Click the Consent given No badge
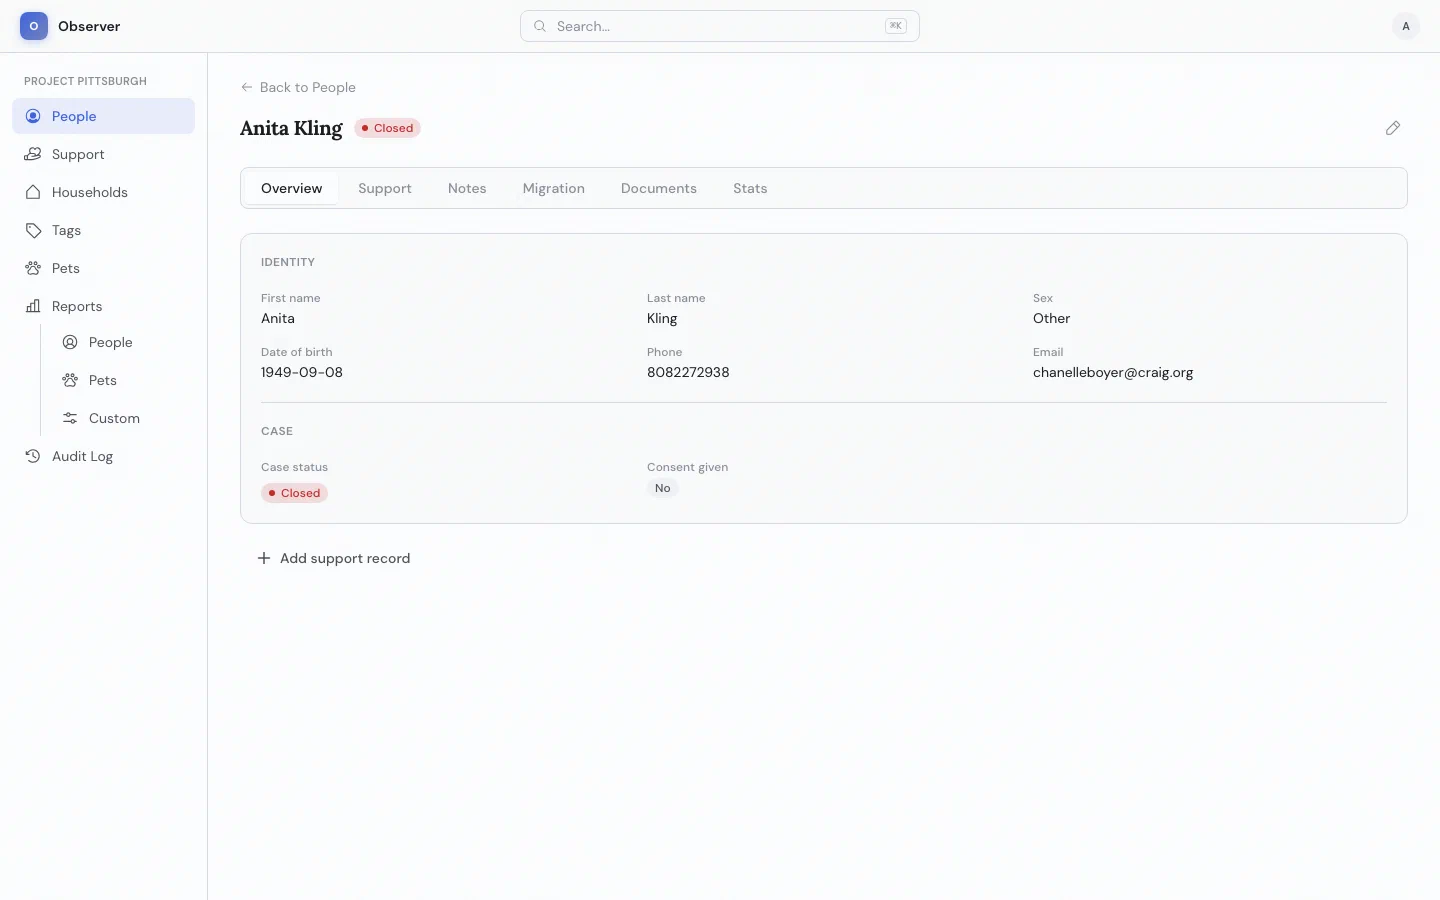1440x900 pixels. (663, 488)
